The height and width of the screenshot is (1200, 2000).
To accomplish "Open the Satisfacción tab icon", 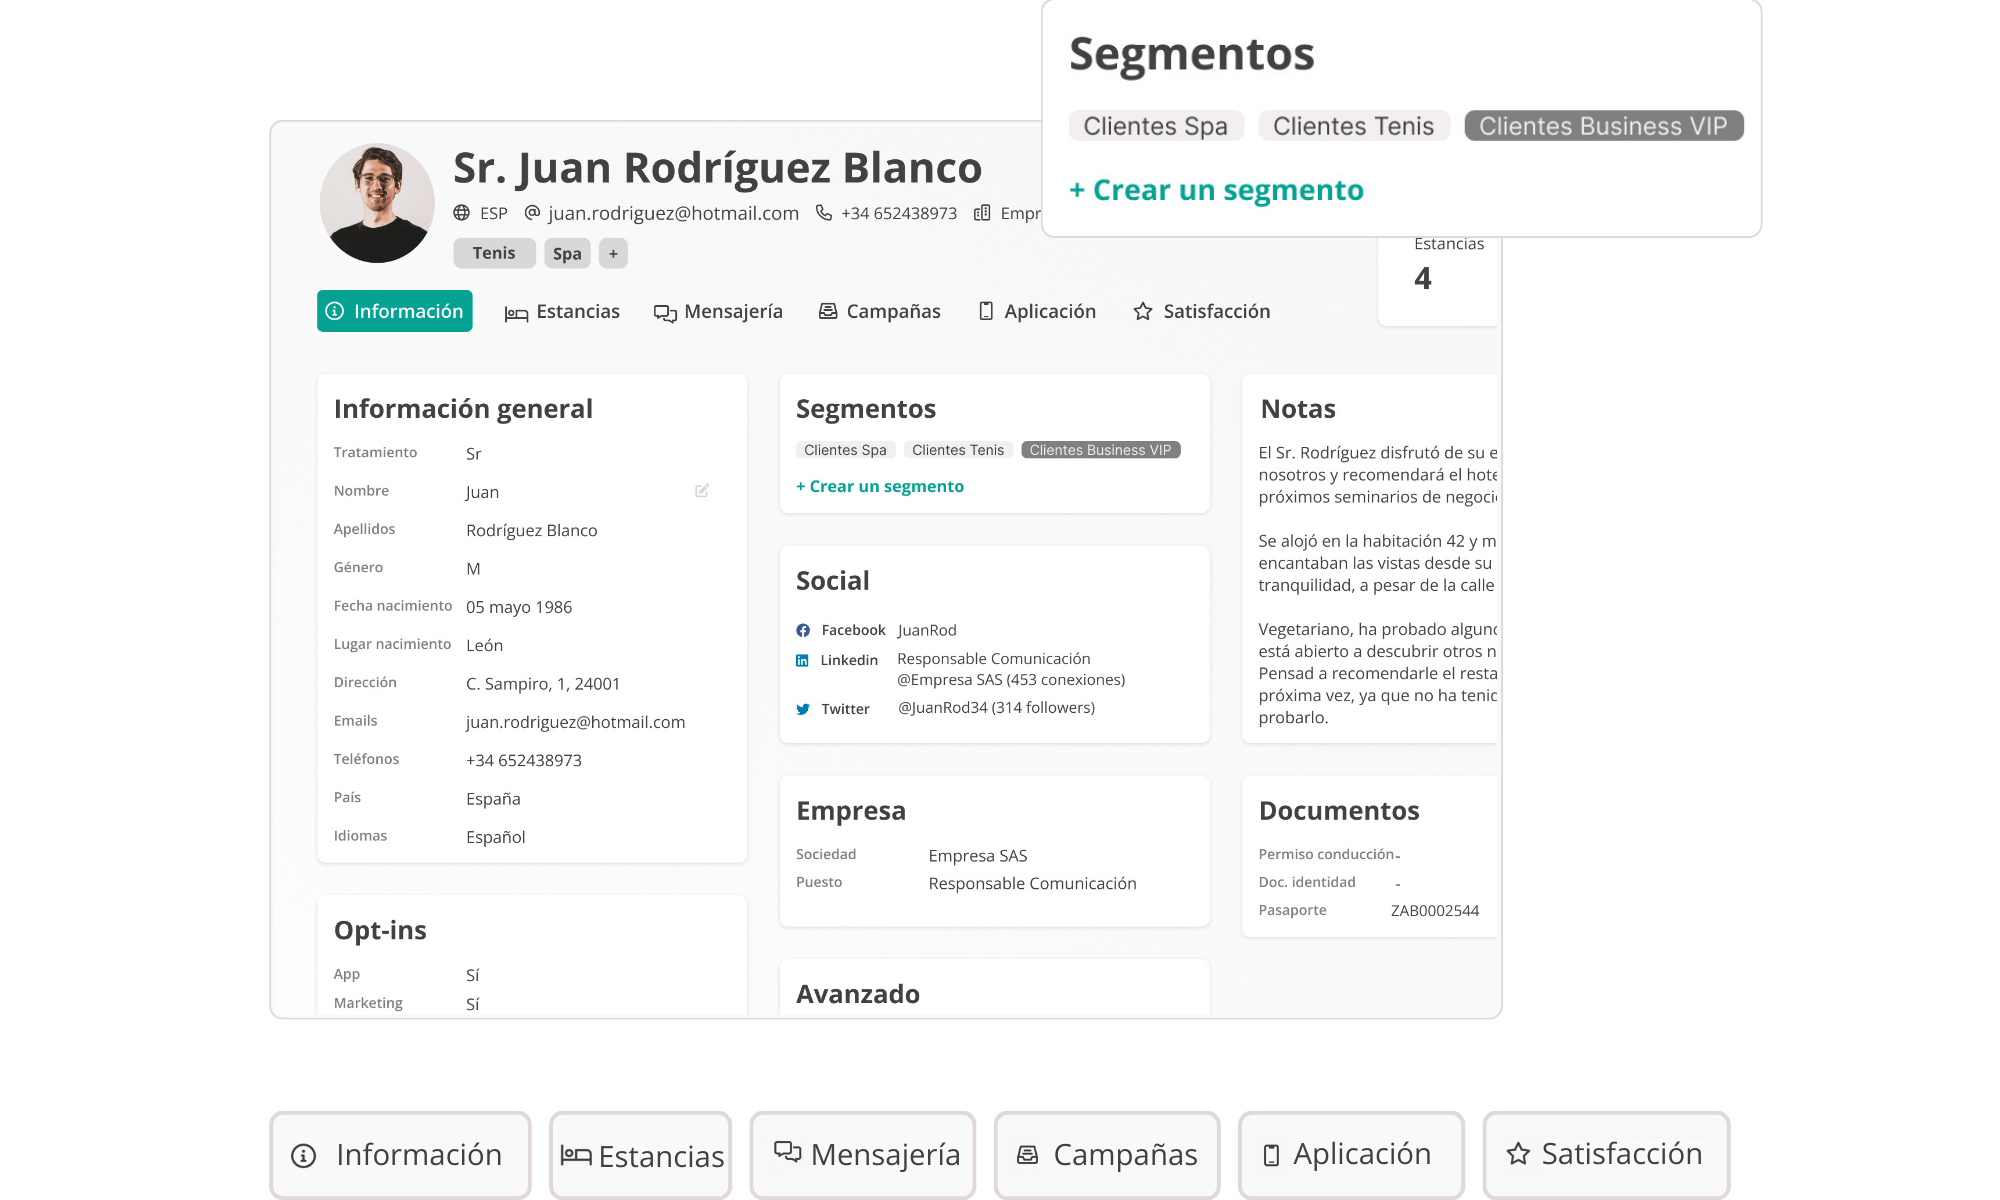I will click(x=1143, y=311).
